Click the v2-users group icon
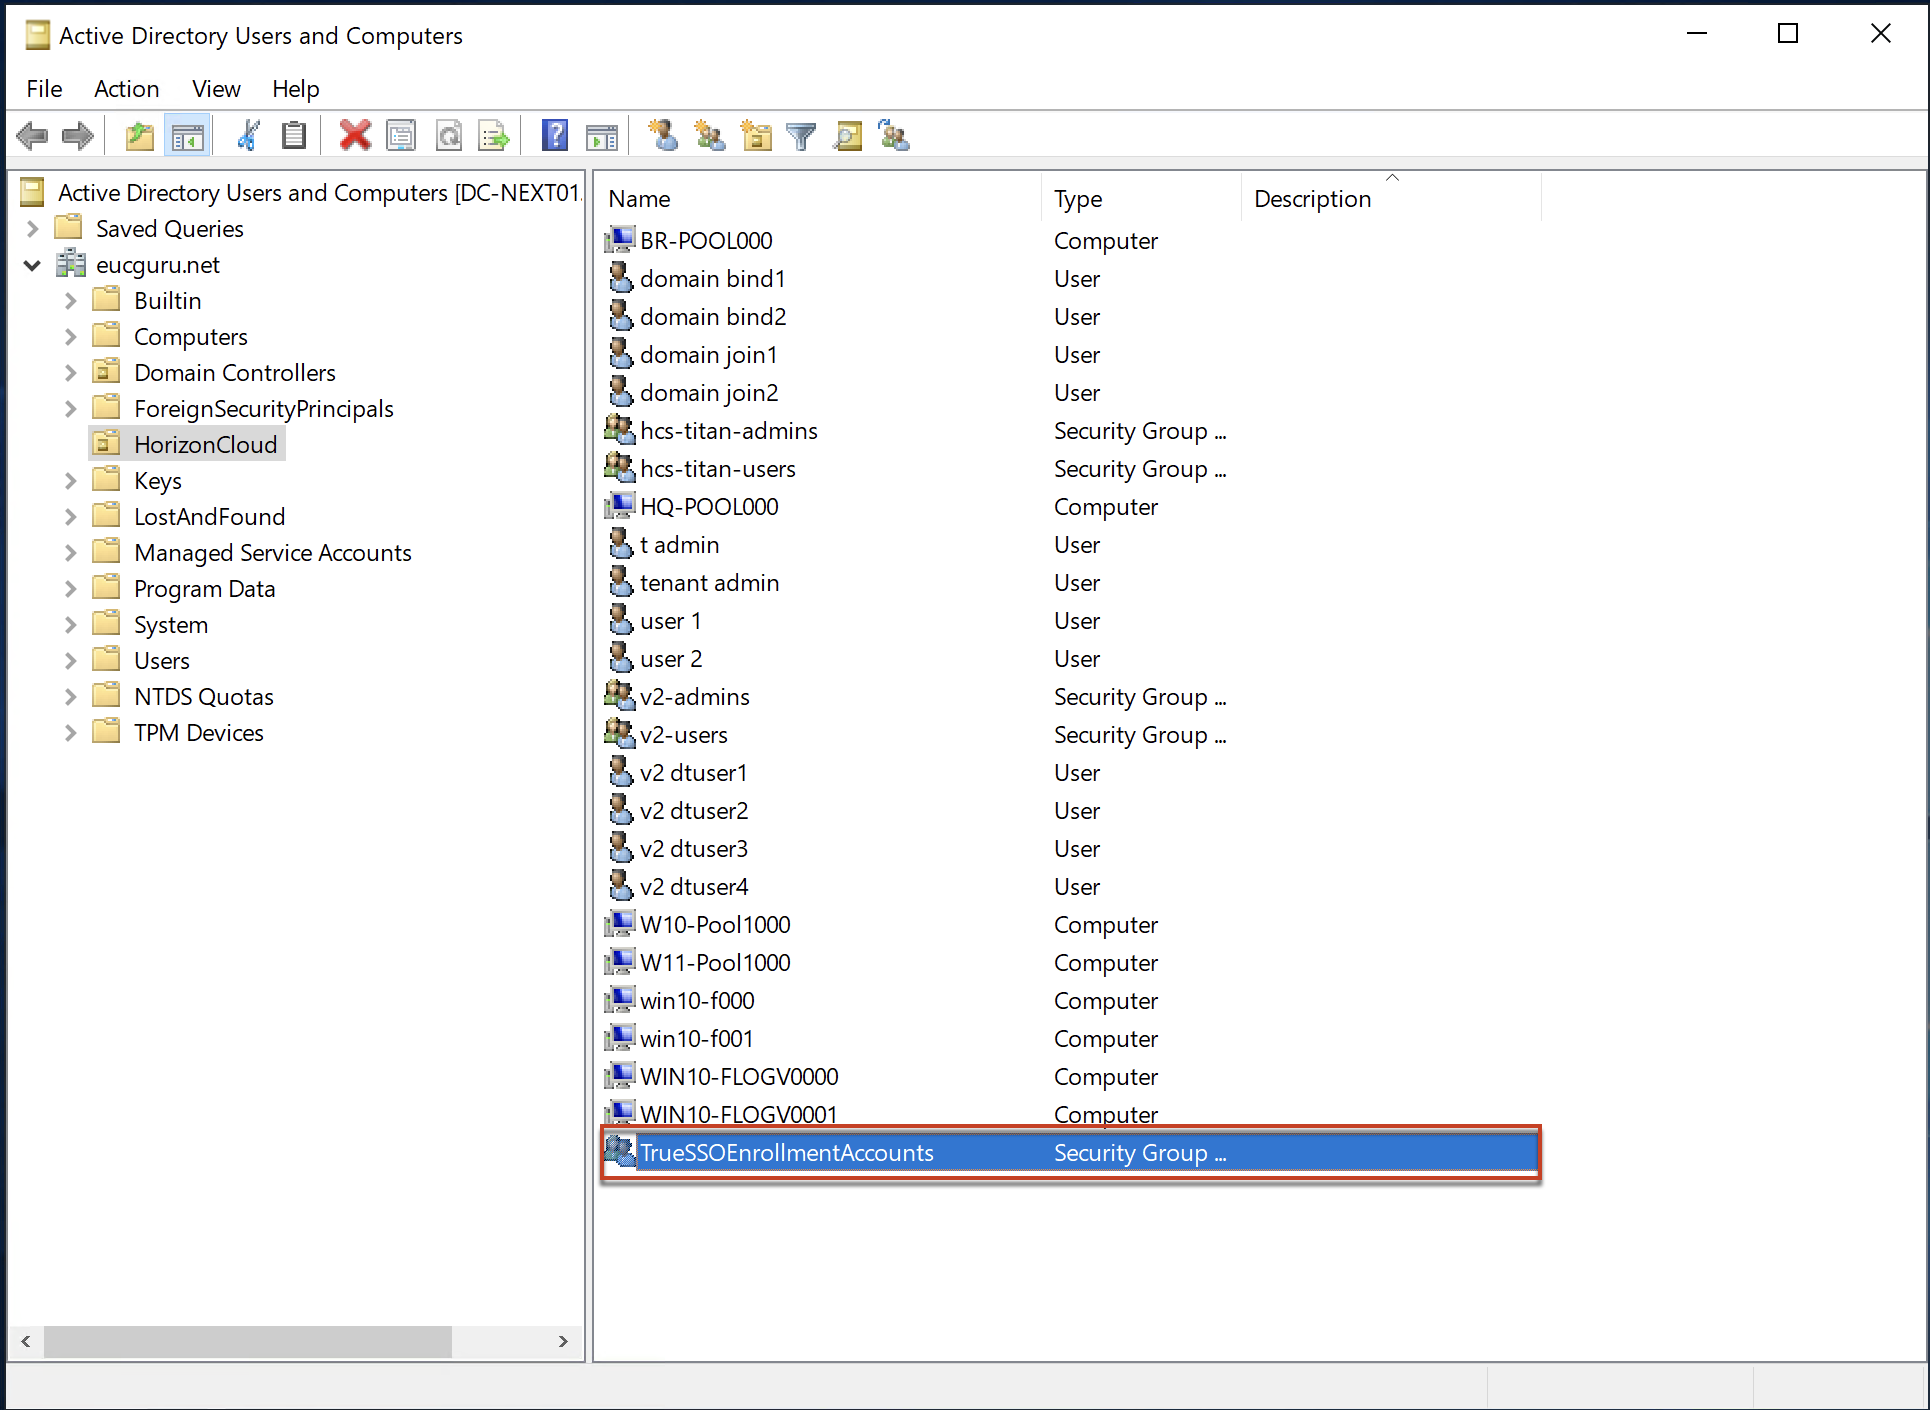 [x=620, y=733]
